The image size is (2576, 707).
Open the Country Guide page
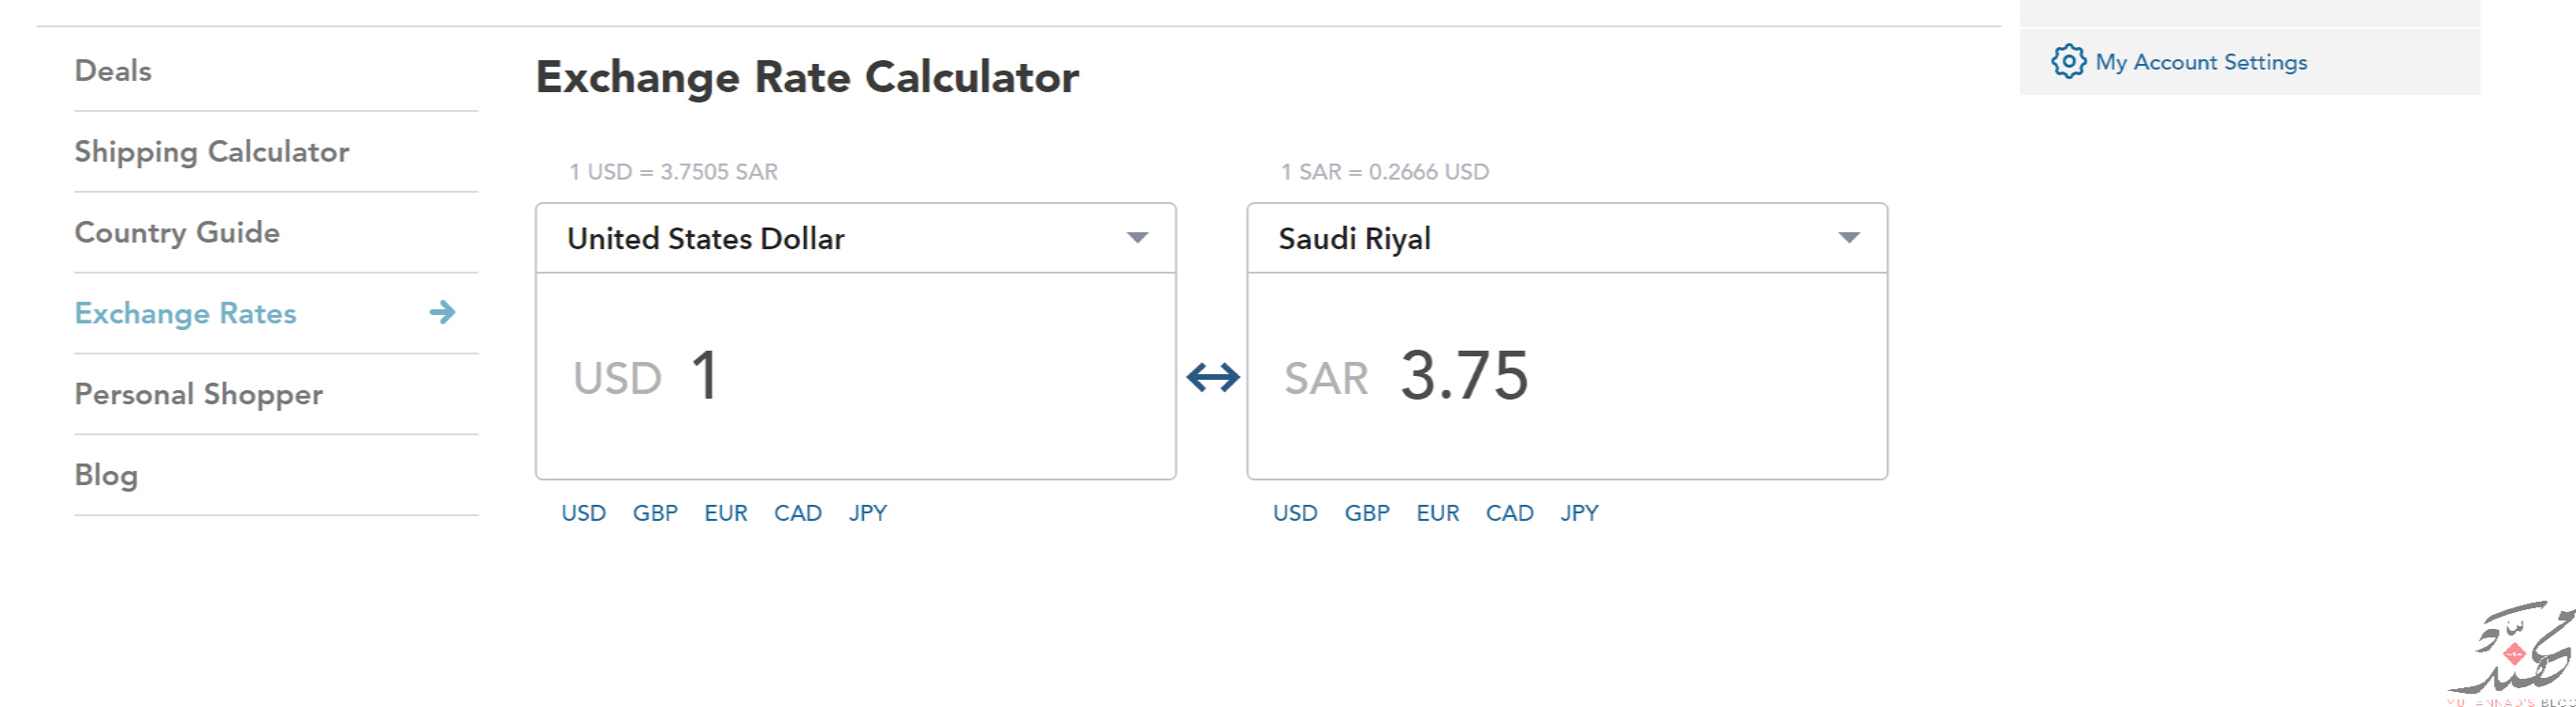tap(177, 233)
